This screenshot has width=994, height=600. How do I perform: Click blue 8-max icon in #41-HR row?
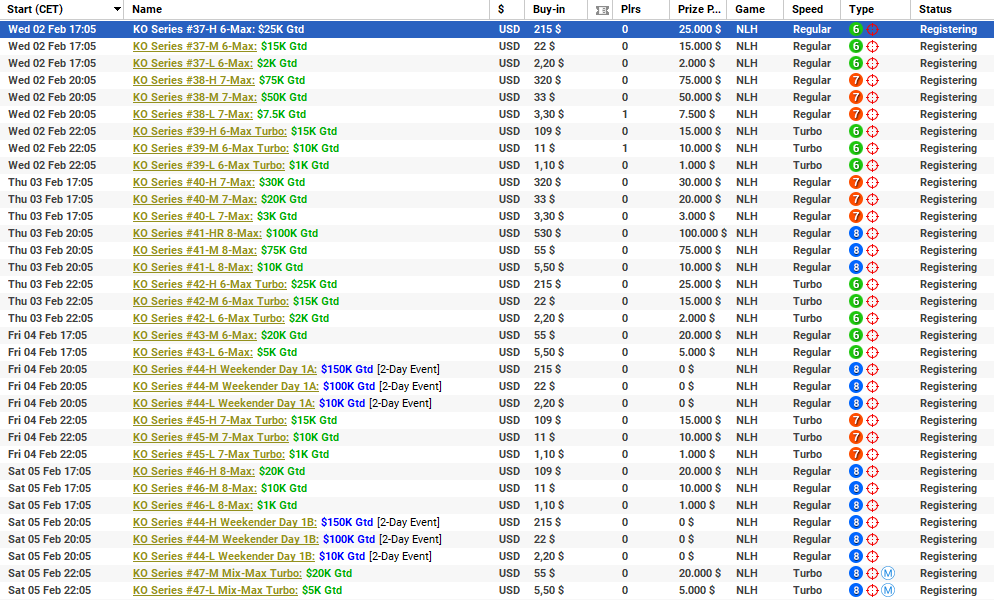point(856,233)
